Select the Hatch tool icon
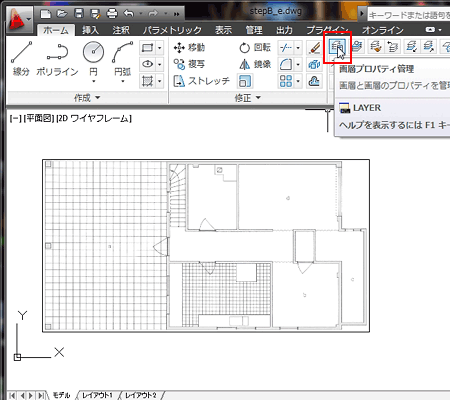 [x=147, y=81]
